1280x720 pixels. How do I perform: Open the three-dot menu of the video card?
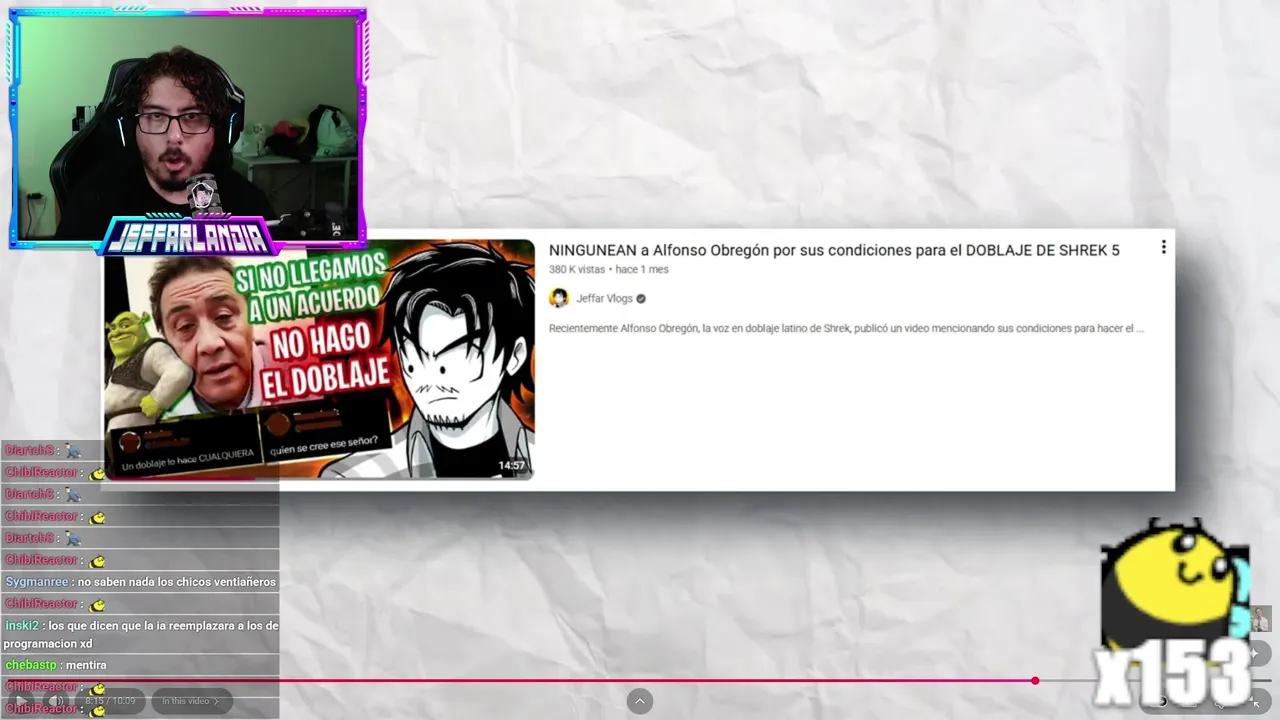(x=1163, y=247)
